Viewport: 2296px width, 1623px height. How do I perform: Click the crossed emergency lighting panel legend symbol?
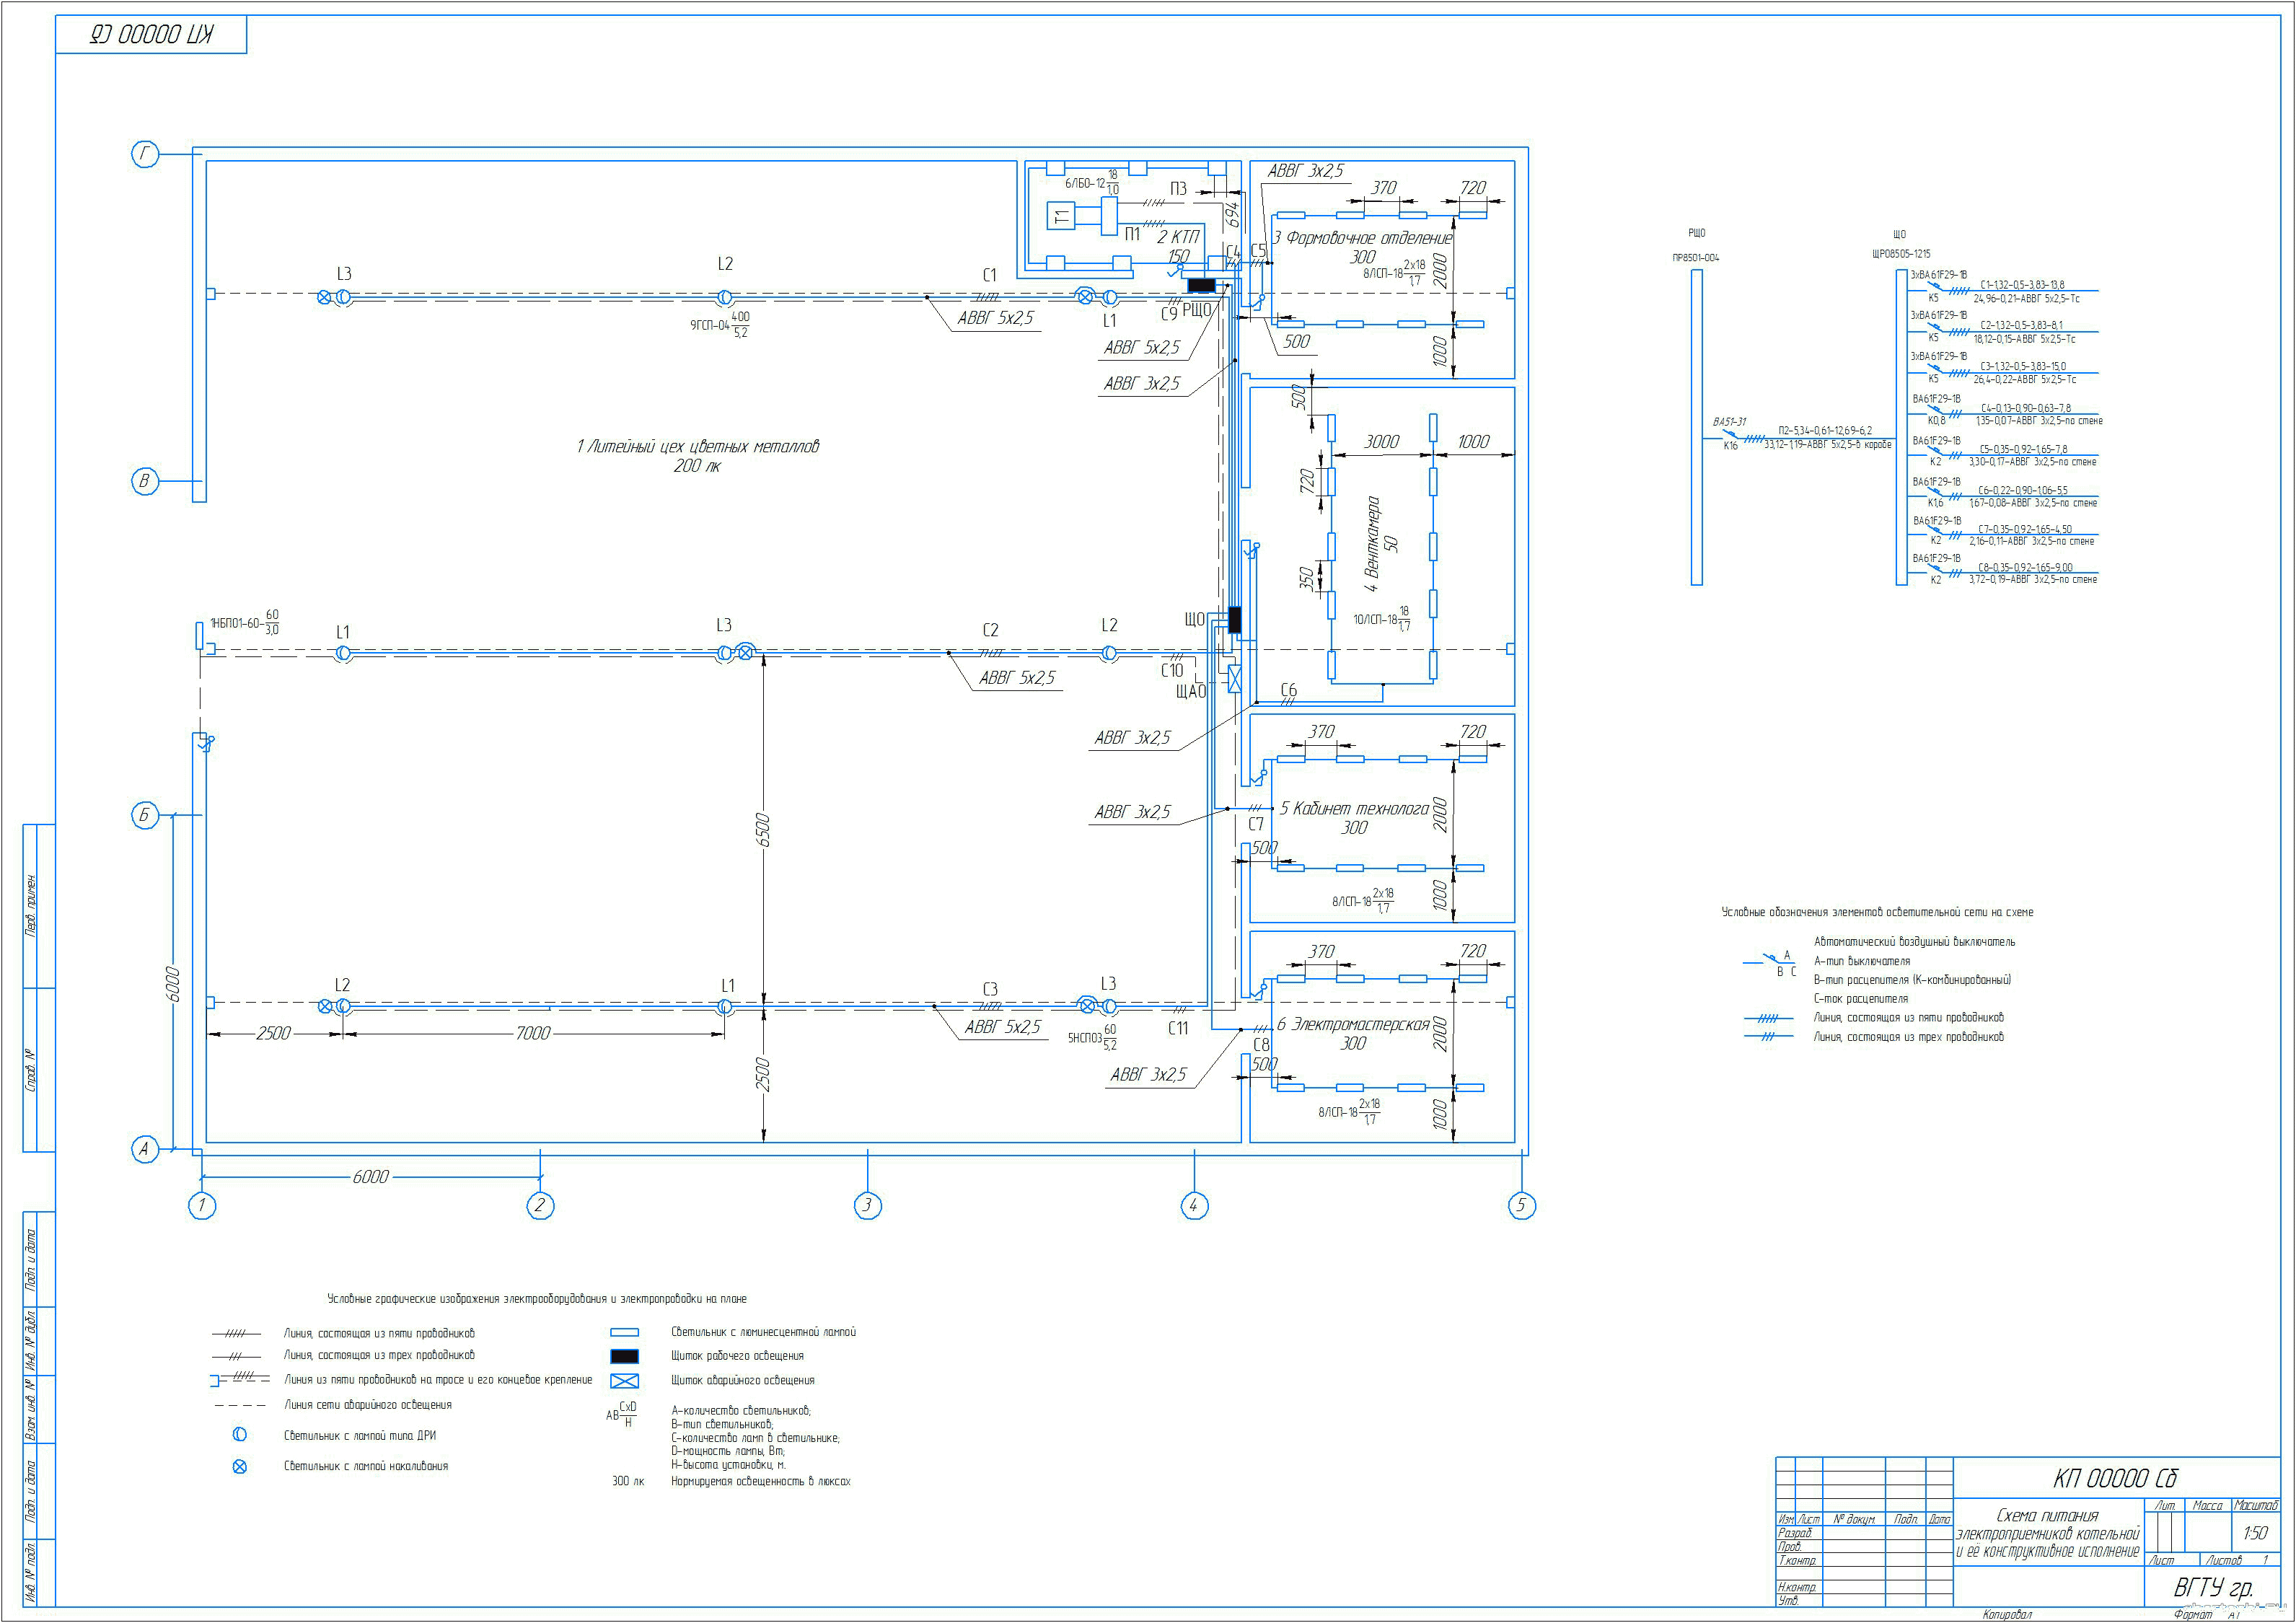(x=624, y=1381)
